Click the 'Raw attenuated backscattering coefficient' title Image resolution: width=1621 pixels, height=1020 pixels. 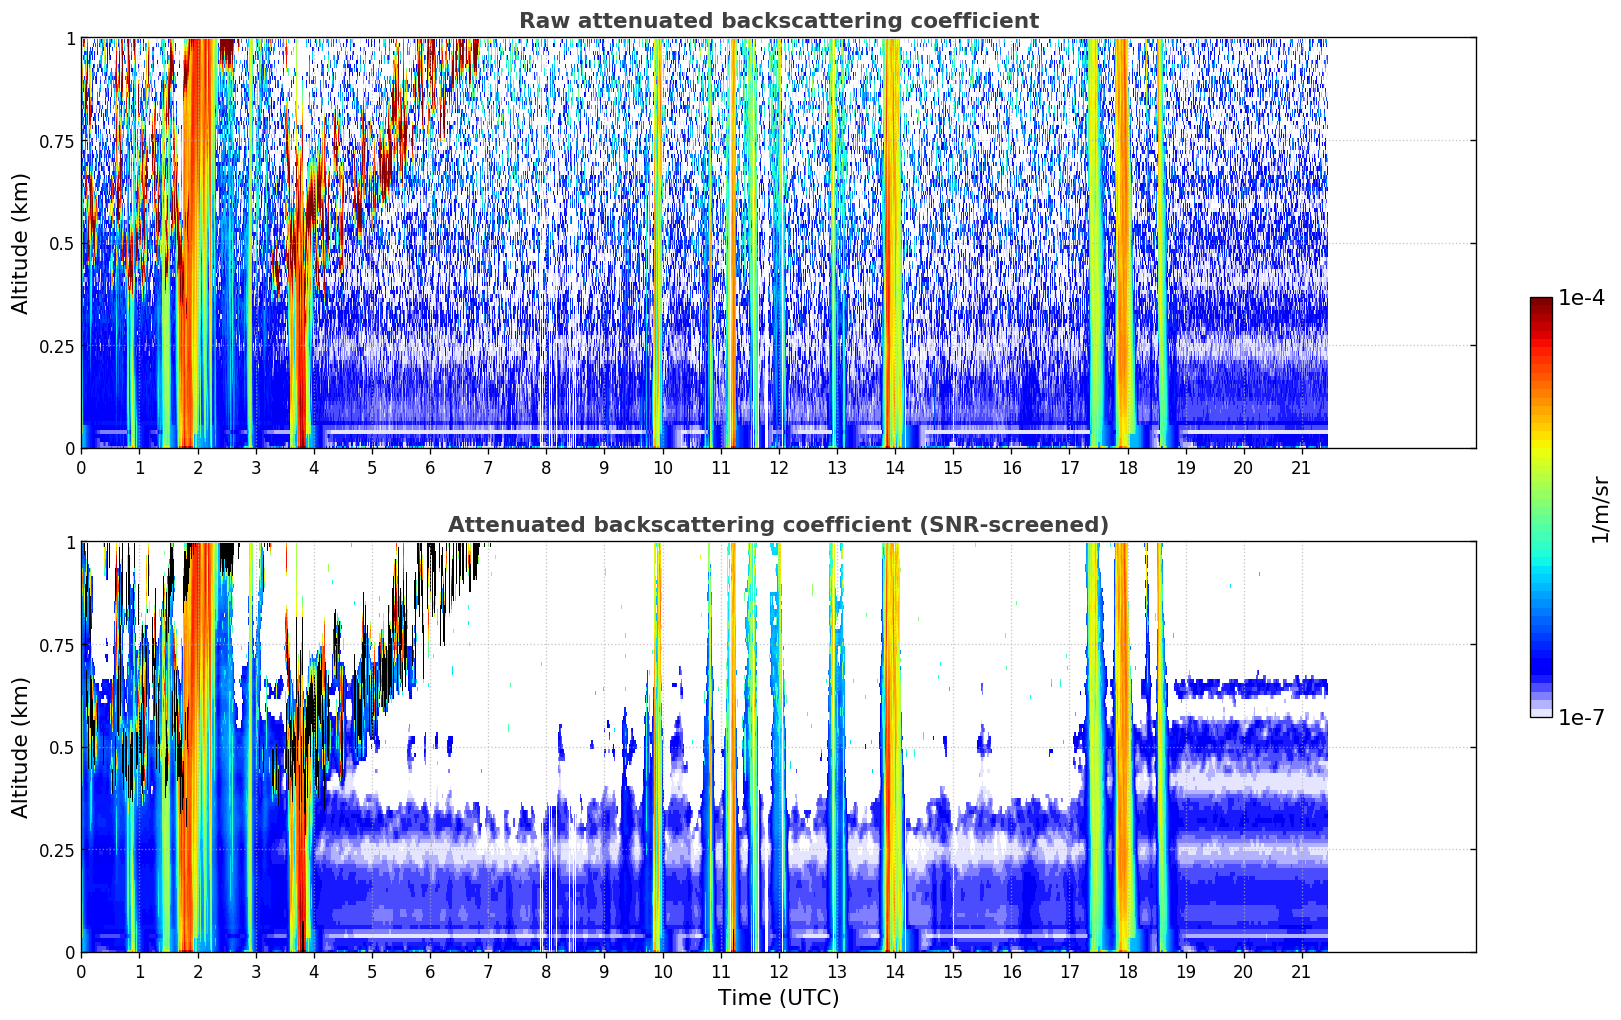778,21
